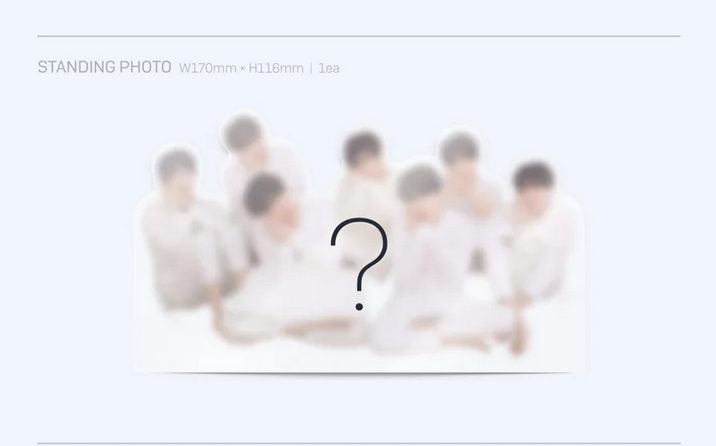Click the bottom horizontal divider line
The height and width of the screenshot is (446, 716).
pyautogui.click(x=359, y=443)
